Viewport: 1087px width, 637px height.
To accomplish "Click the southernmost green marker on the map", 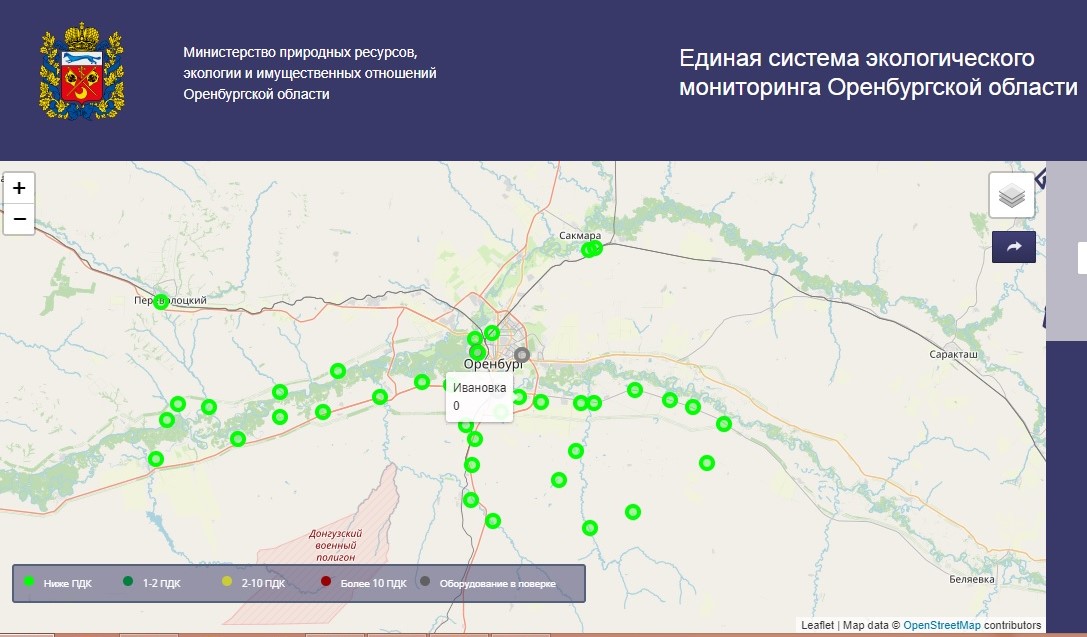I will [590, 528].
